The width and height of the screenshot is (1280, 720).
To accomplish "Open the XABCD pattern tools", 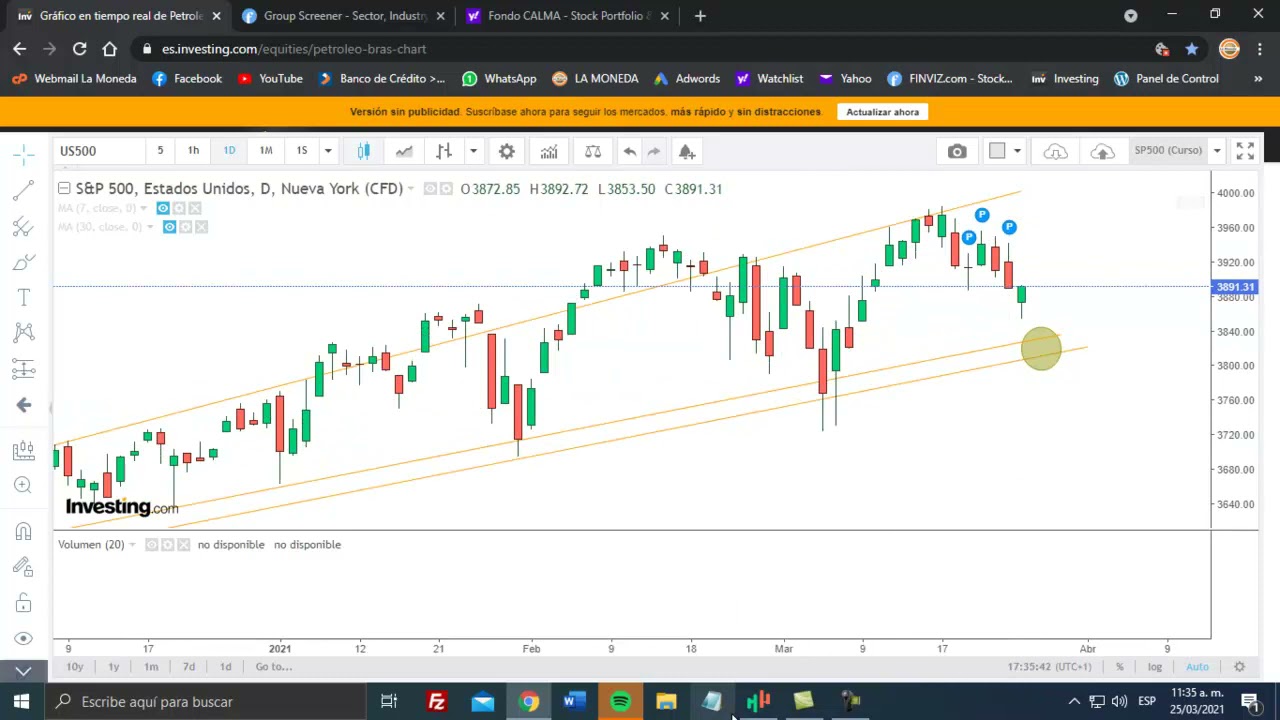I will 24,332.
